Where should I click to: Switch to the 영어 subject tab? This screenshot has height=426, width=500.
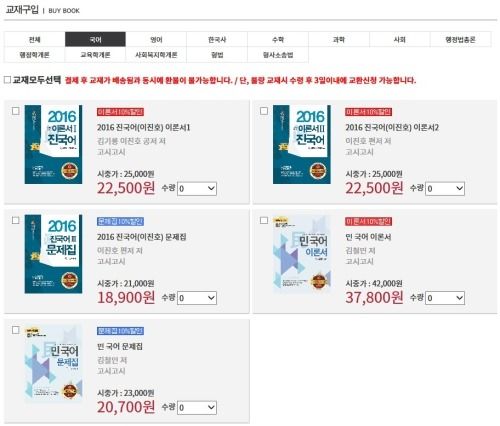pos(156,39)
